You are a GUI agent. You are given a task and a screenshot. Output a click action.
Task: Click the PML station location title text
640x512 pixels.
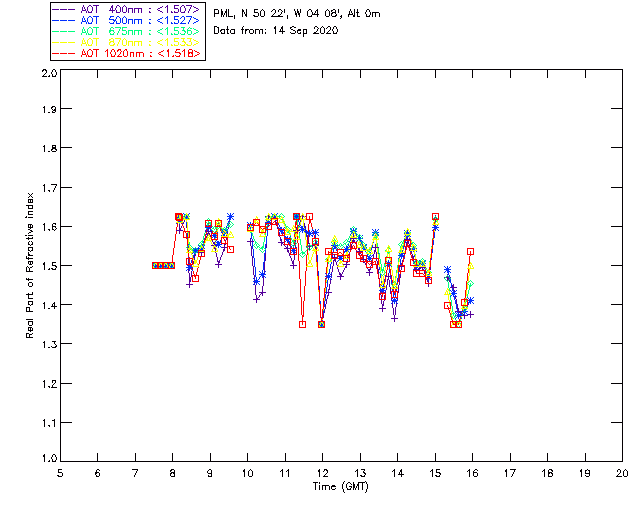pyautogui.click(x=297, y=14)
